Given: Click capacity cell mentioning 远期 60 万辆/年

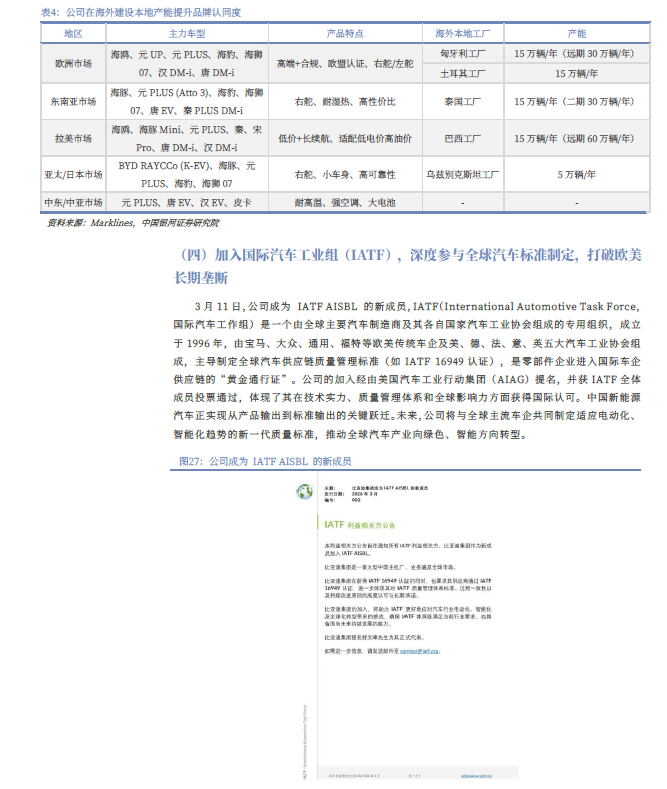Looking at the screenshot, I should click(577, 138).
